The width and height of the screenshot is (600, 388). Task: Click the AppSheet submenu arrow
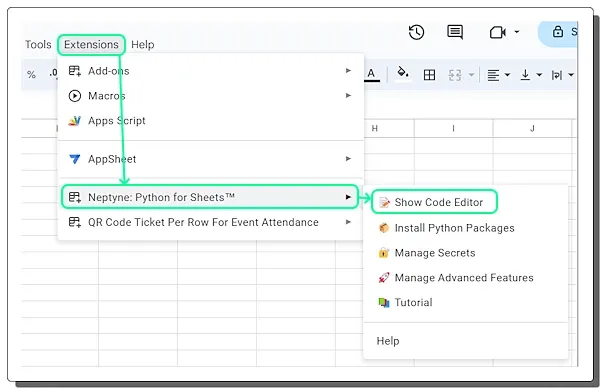tap(348, 158)
